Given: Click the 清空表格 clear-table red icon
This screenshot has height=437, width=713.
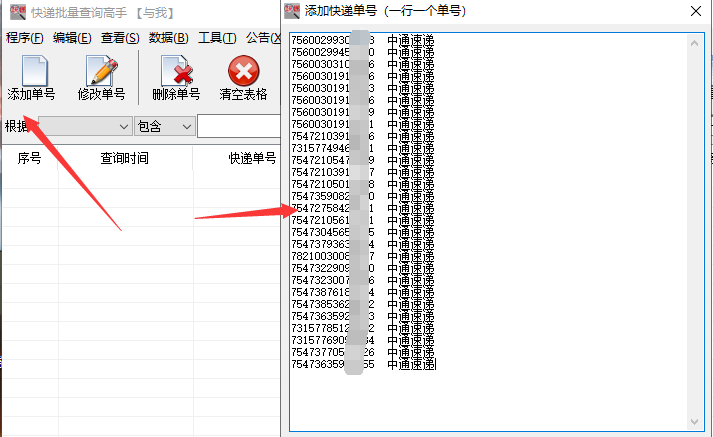Looking at the screenshot, I should pyautogui.click(x=243, y=70).
